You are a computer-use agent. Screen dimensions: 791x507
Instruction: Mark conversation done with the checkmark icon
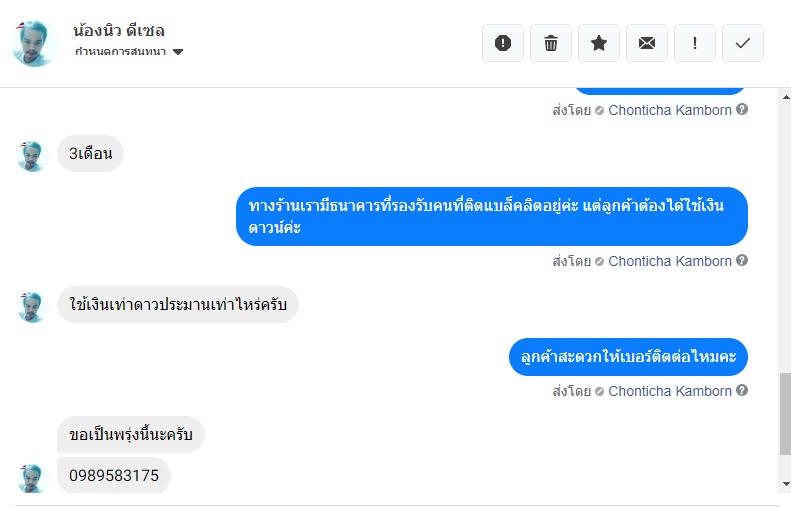[743, 43]
